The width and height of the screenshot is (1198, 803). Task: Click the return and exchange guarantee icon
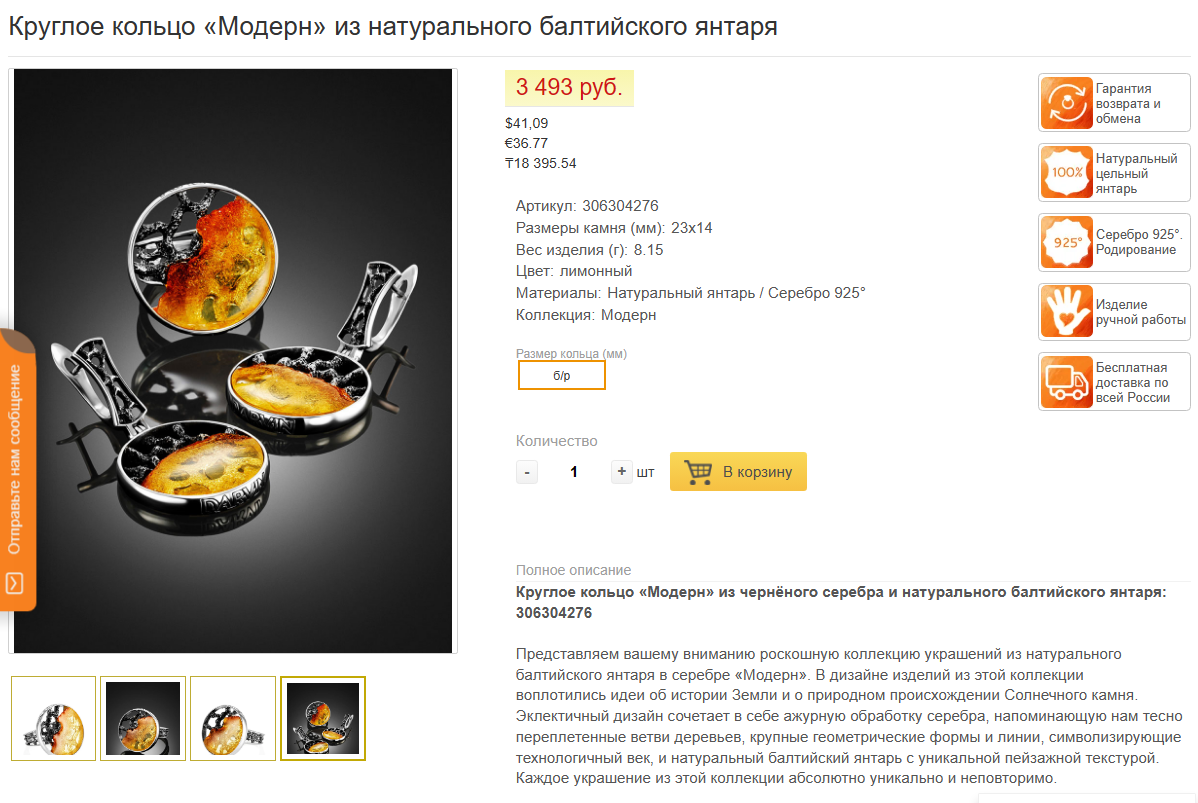1067,102
